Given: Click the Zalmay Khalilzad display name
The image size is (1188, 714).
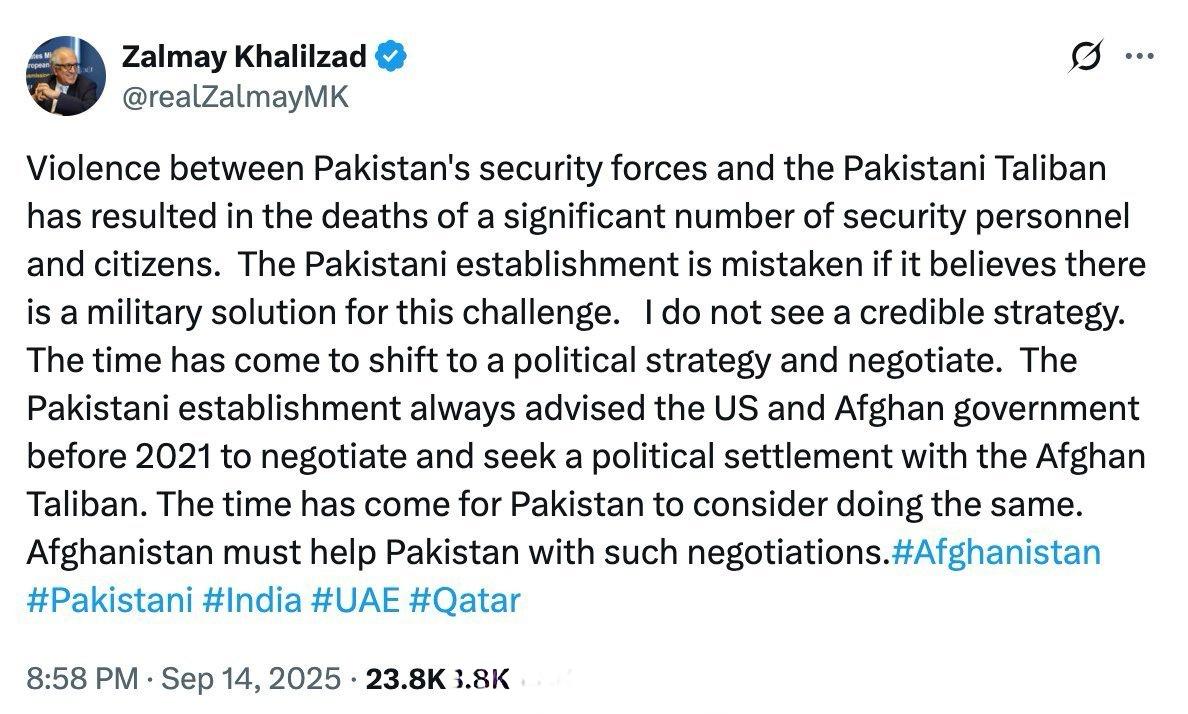Looking at the screenshot, I should pyautogui.click(x=244, y=57).
